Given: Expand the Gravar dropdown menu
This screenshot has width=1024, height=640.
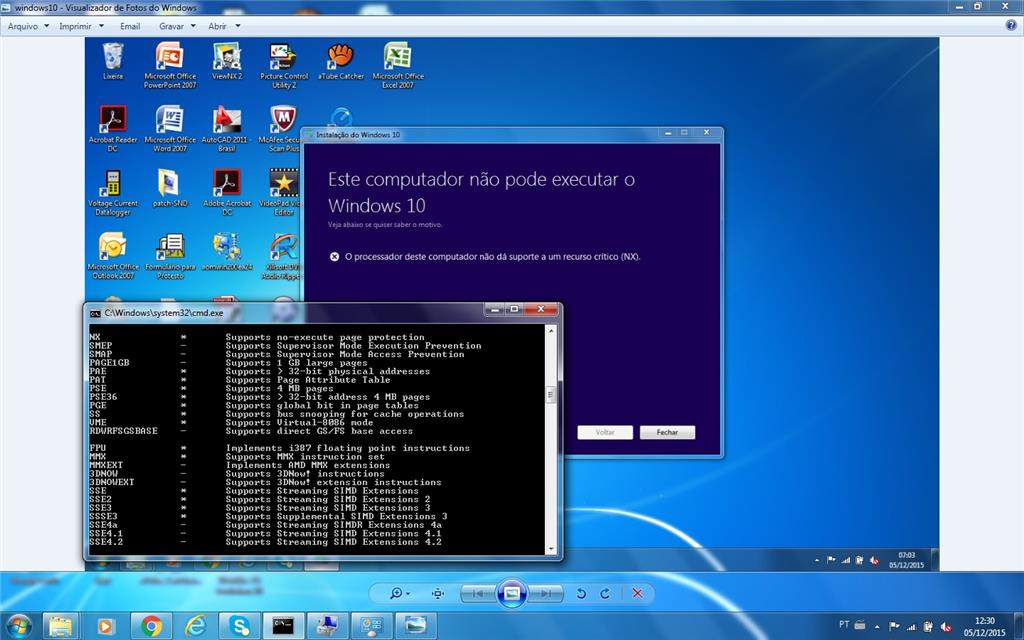Looking at the screenshot, I should (177, 26).
